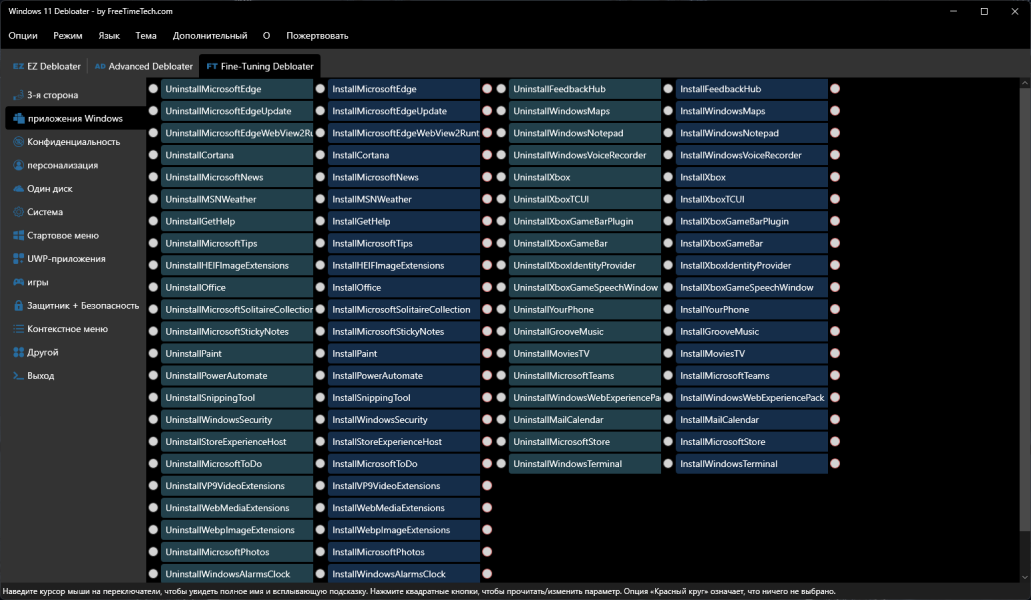This screenshot has width=1031, height=600.
Task: Select radio button before InstallYourPhone
Action: tap(668, 310)
